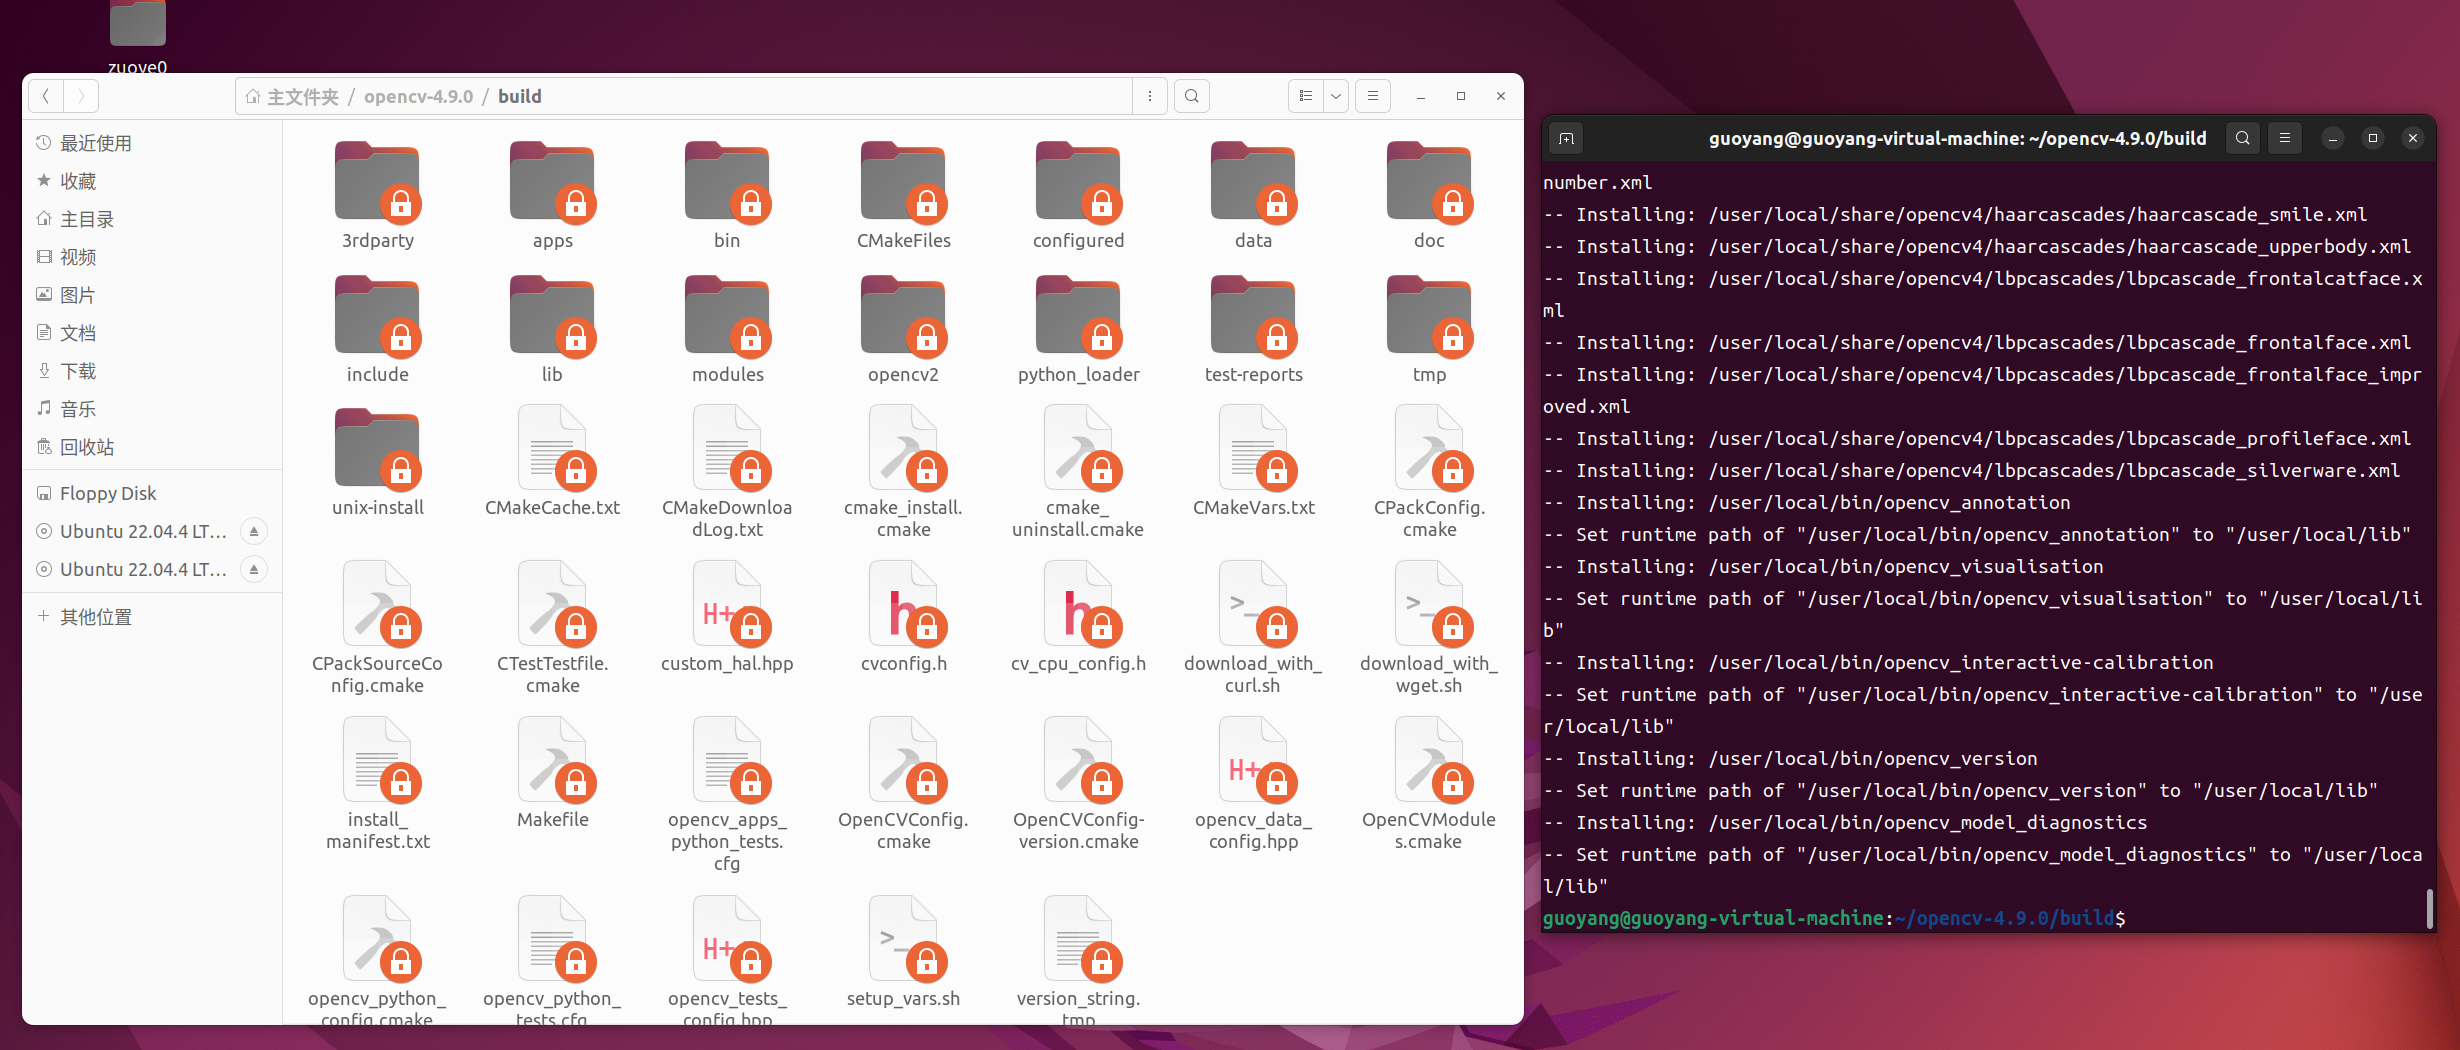Open the path bar options menu
Viewport: 2460px width, 1050px height.
(x=1150, y=96)
